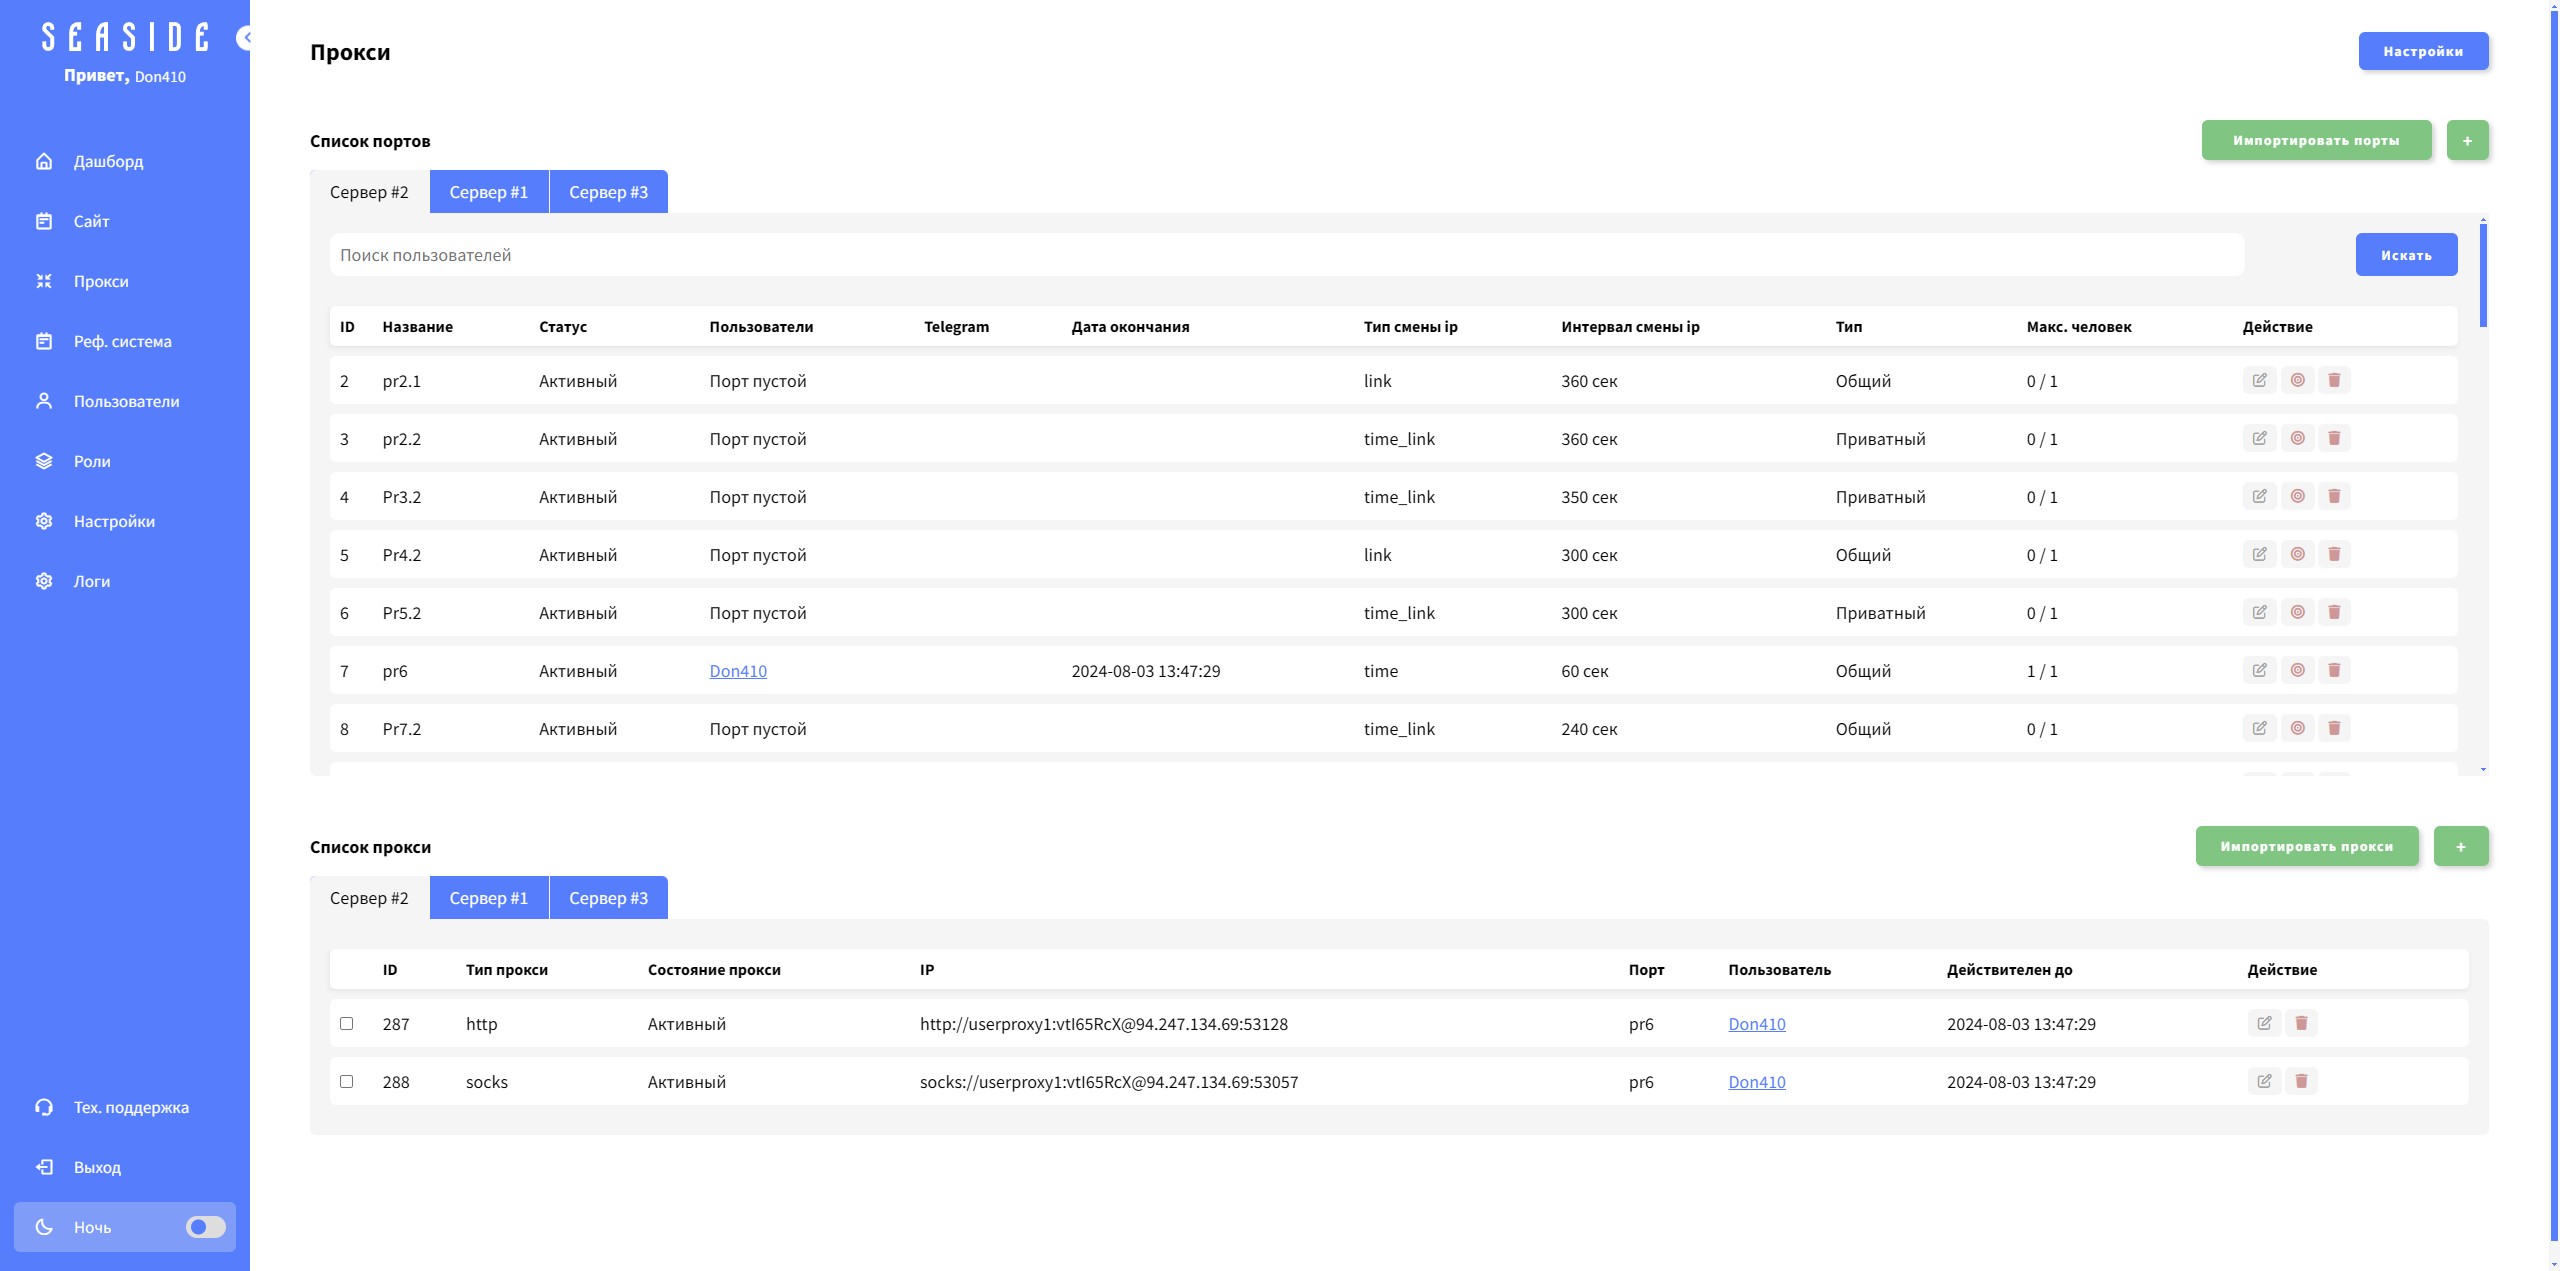Image resolution: width=2560 pixels, height=1271 pixels.
Task: Open Тех. поддержка support item
Action: click(x=130, y=1107)
